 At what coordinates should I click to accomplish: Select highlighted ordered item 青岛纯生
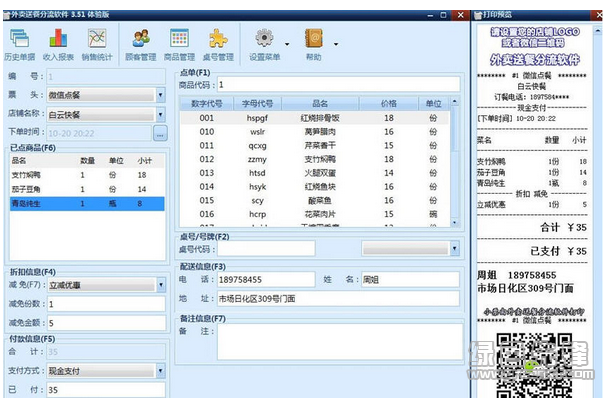(87, 203)
